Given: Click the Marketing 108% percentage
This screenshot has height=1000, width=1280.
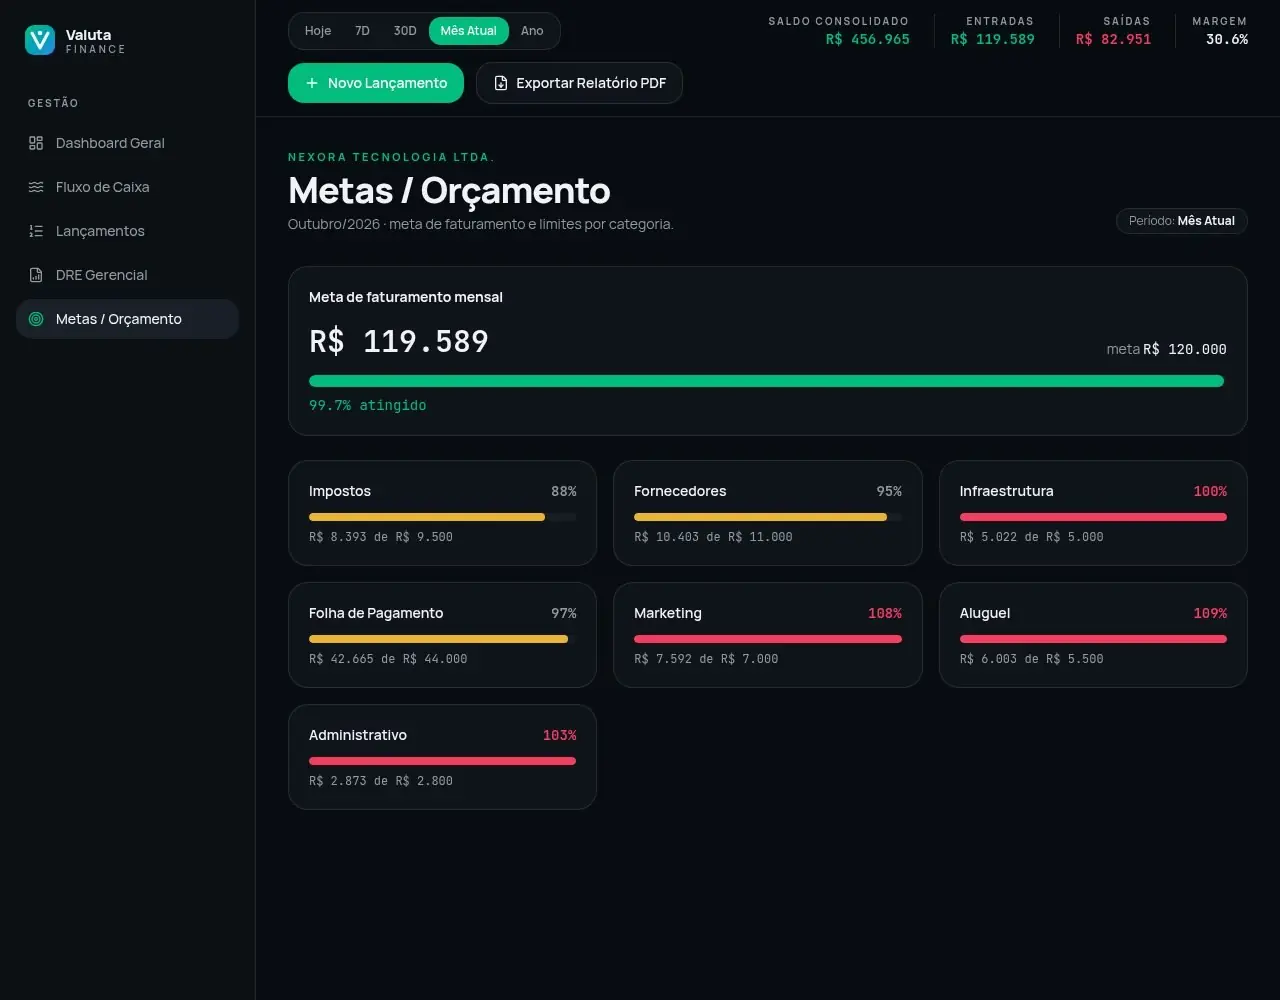Looking at the screenshot, I should pos(885,613).
